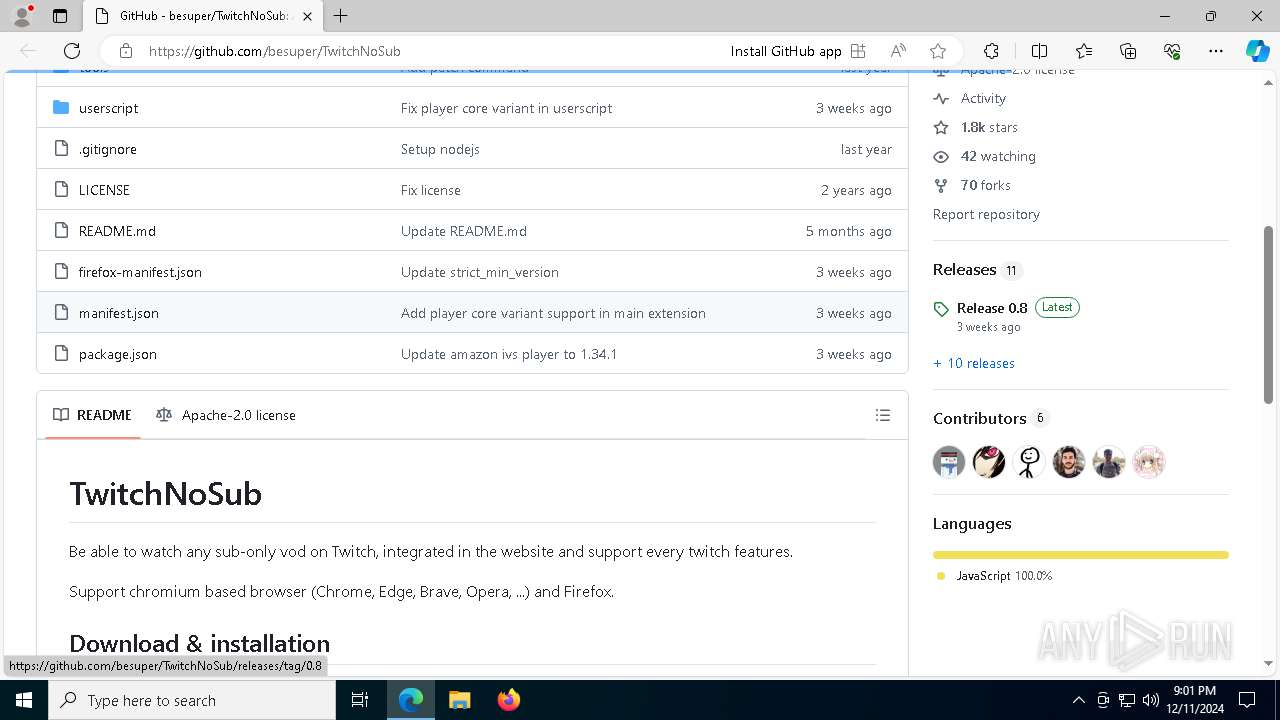
Task: Open the .gitignore file
Action: point(108,149)
